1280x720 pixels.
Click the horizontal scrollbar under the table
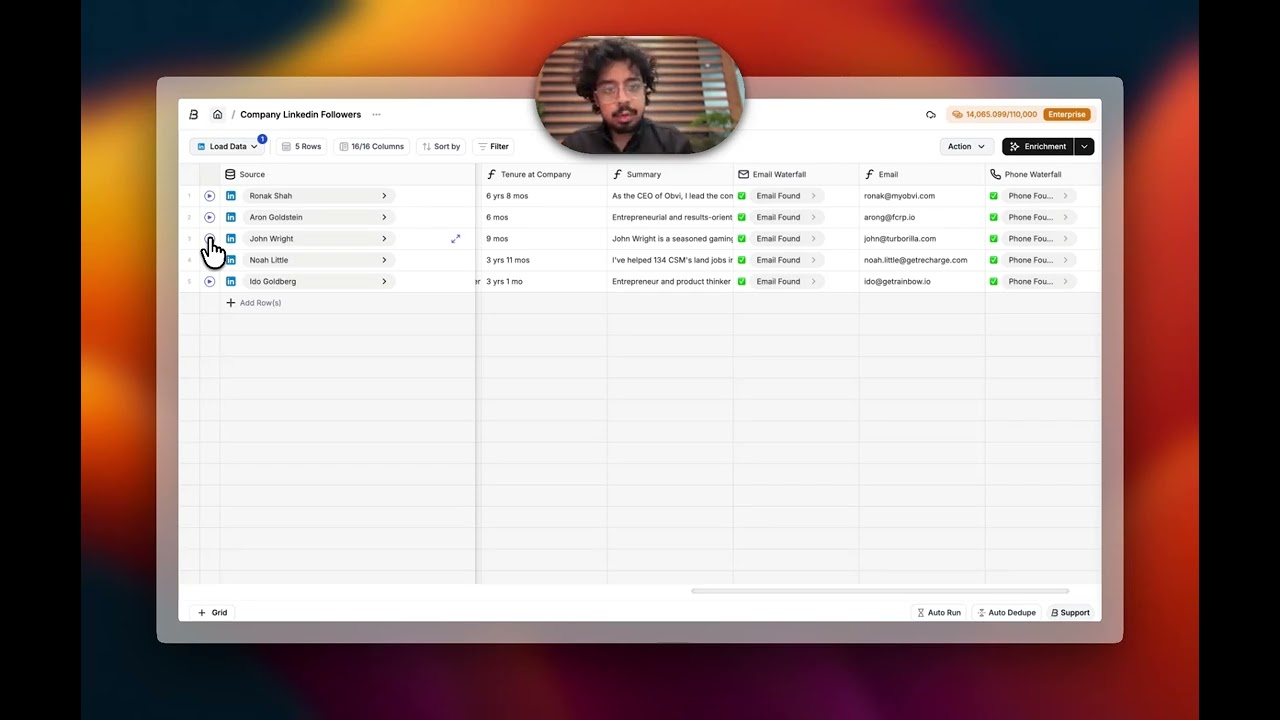click(880, 591)
